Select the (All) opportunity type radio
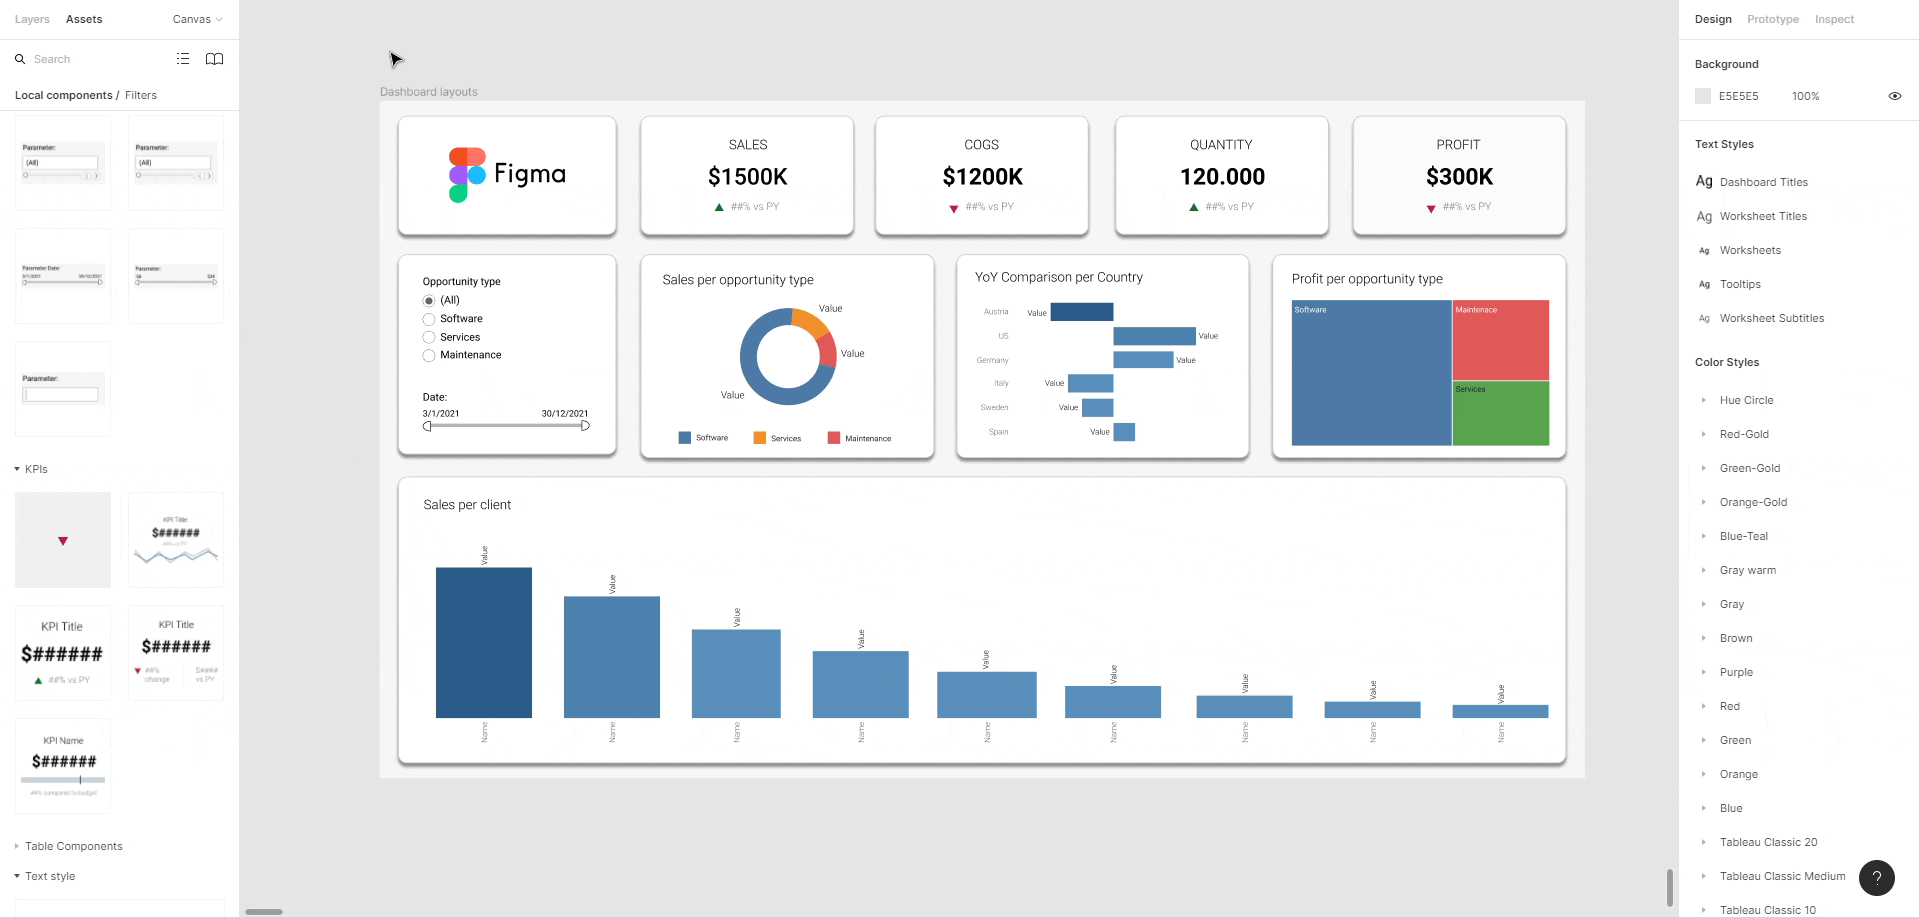Image resolution: width=1919 pixels, height=917 pixels. 429,301
